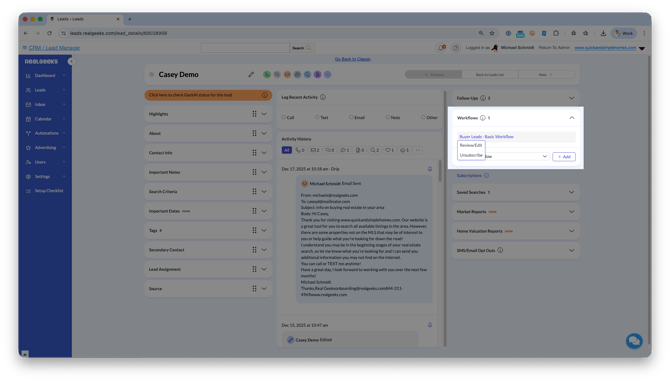Image resolution: width=670 pixels, height=382 pixels.
Task: Click the grip icon on About section
Action: click(254, 133)
